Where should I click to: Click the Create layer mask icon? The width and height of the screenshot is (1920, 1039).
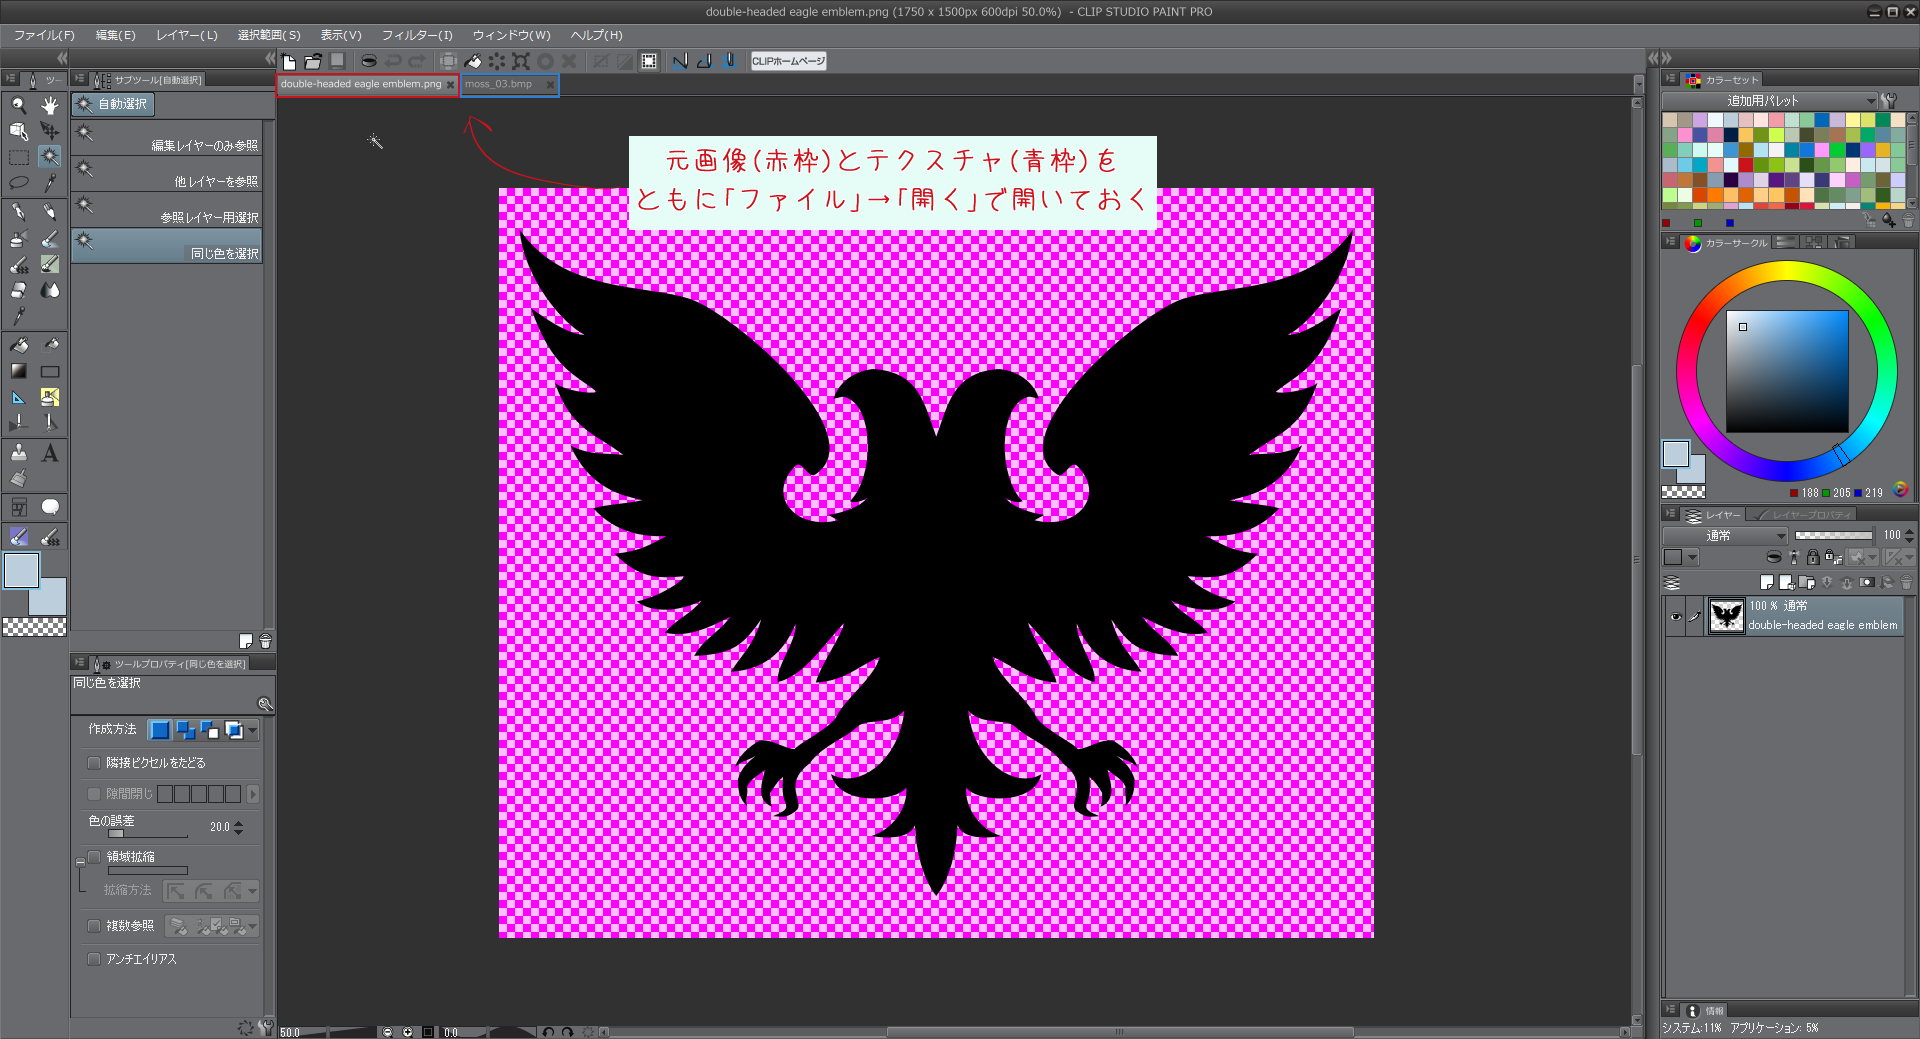1867,582
